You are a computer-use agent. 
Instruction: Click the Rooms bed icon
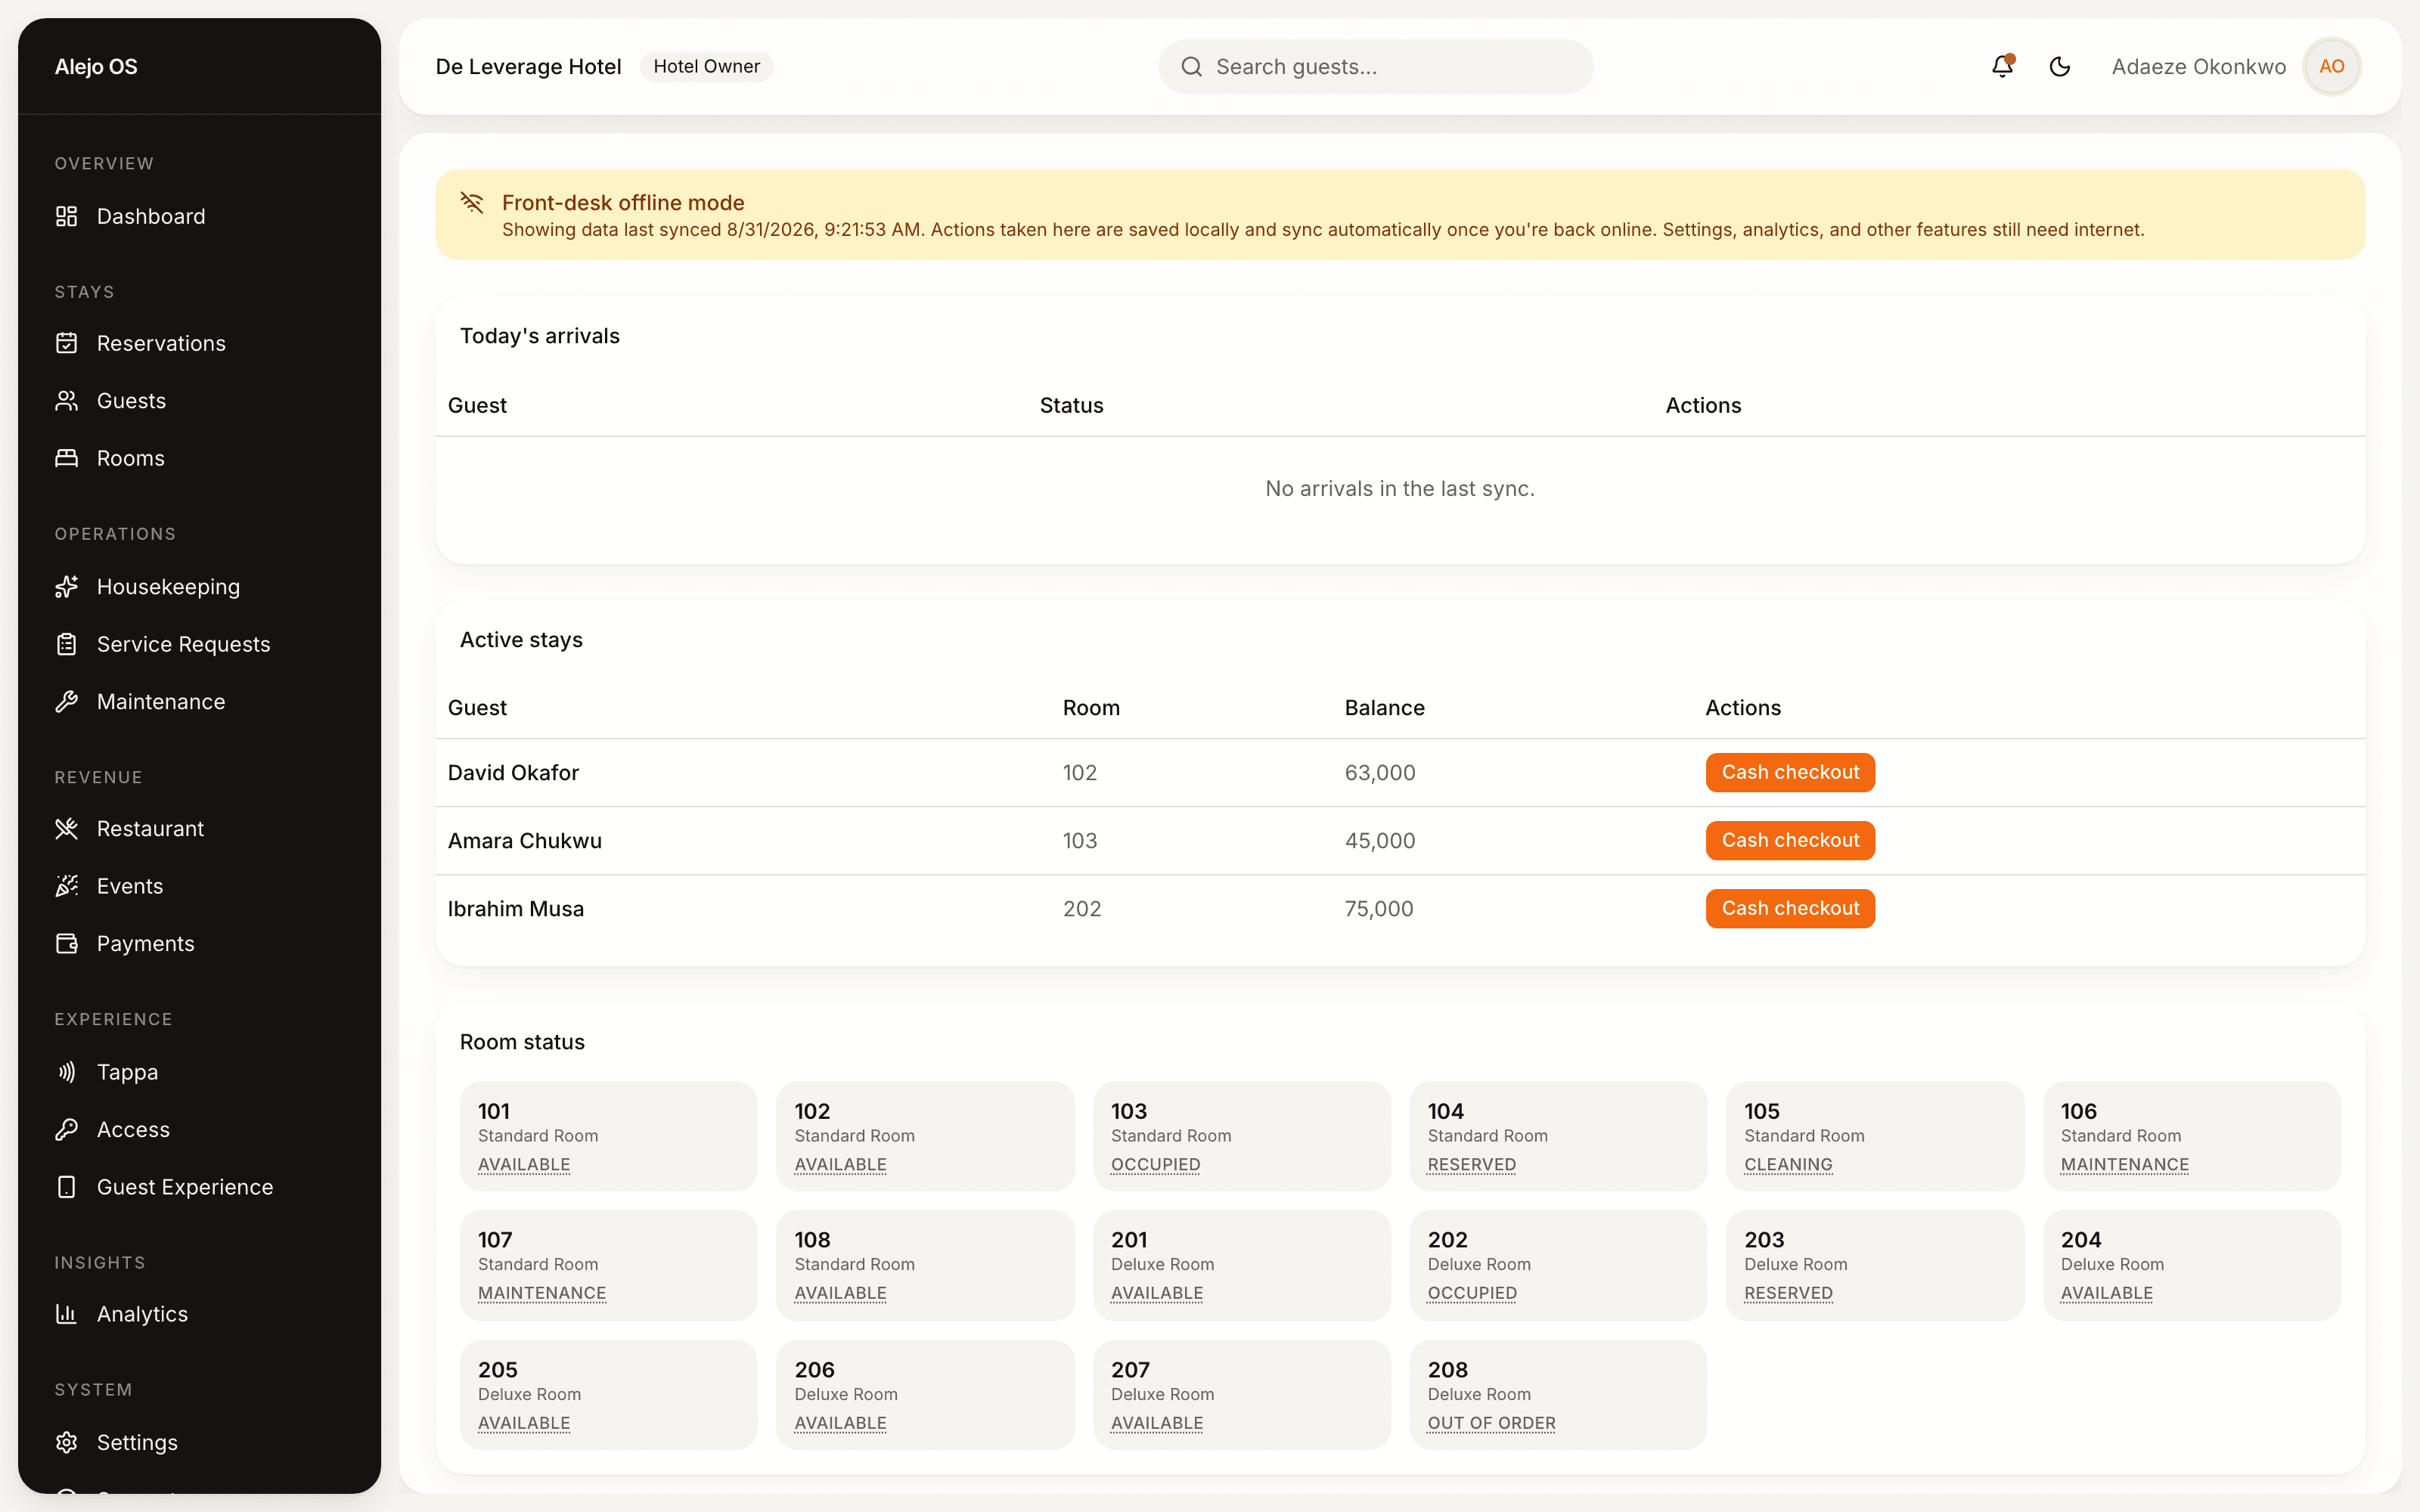(66, 458)
